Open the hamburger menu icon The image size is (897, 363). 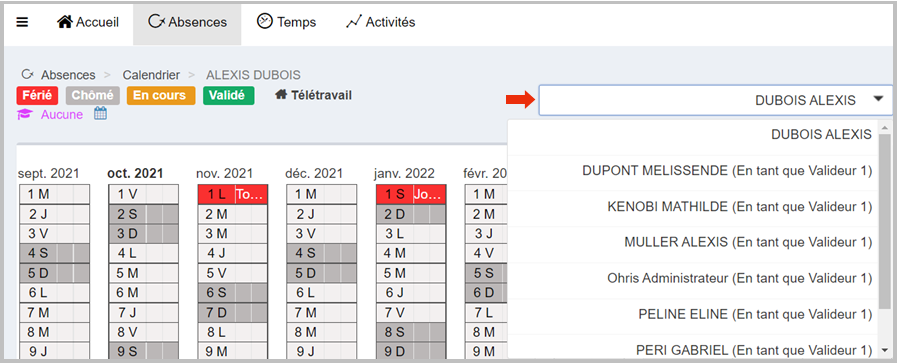click(x=22, y=22)
